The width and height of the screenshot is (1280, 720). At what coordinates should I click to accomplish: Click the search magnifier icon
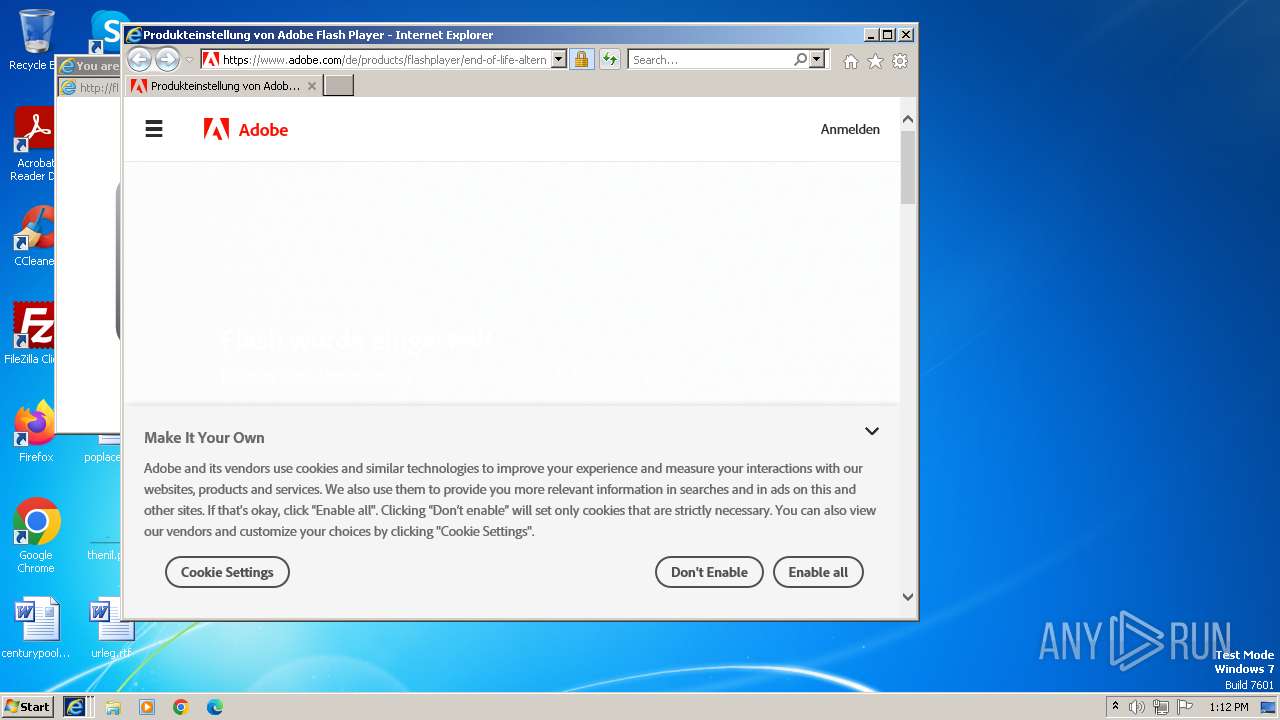(800, 60)
